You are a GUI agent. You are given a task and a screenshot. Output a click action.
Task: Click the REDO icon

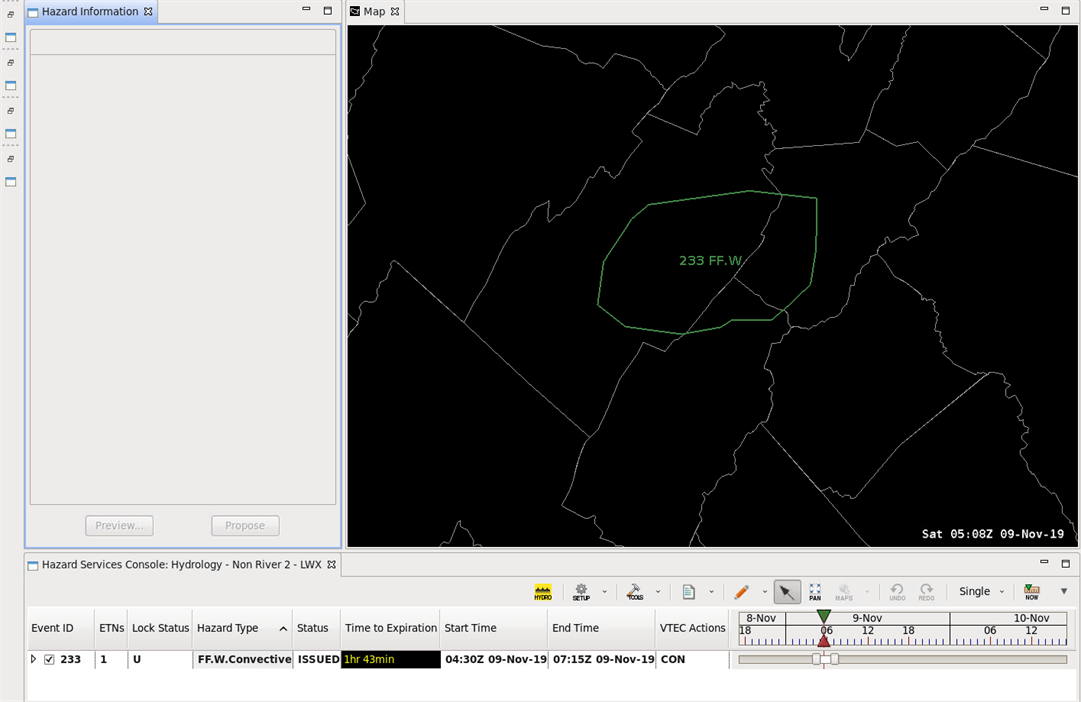click(927, 592)
